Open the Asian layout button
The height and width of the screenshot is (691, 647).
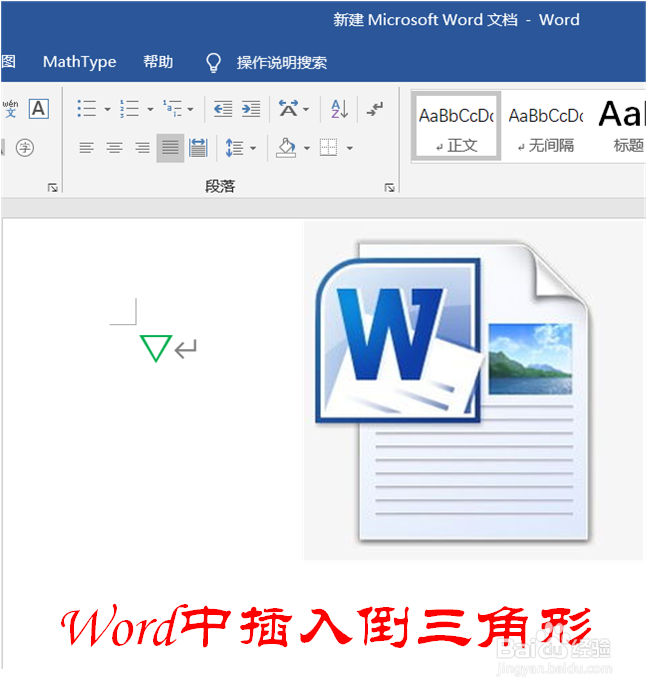tap(288, 108)
